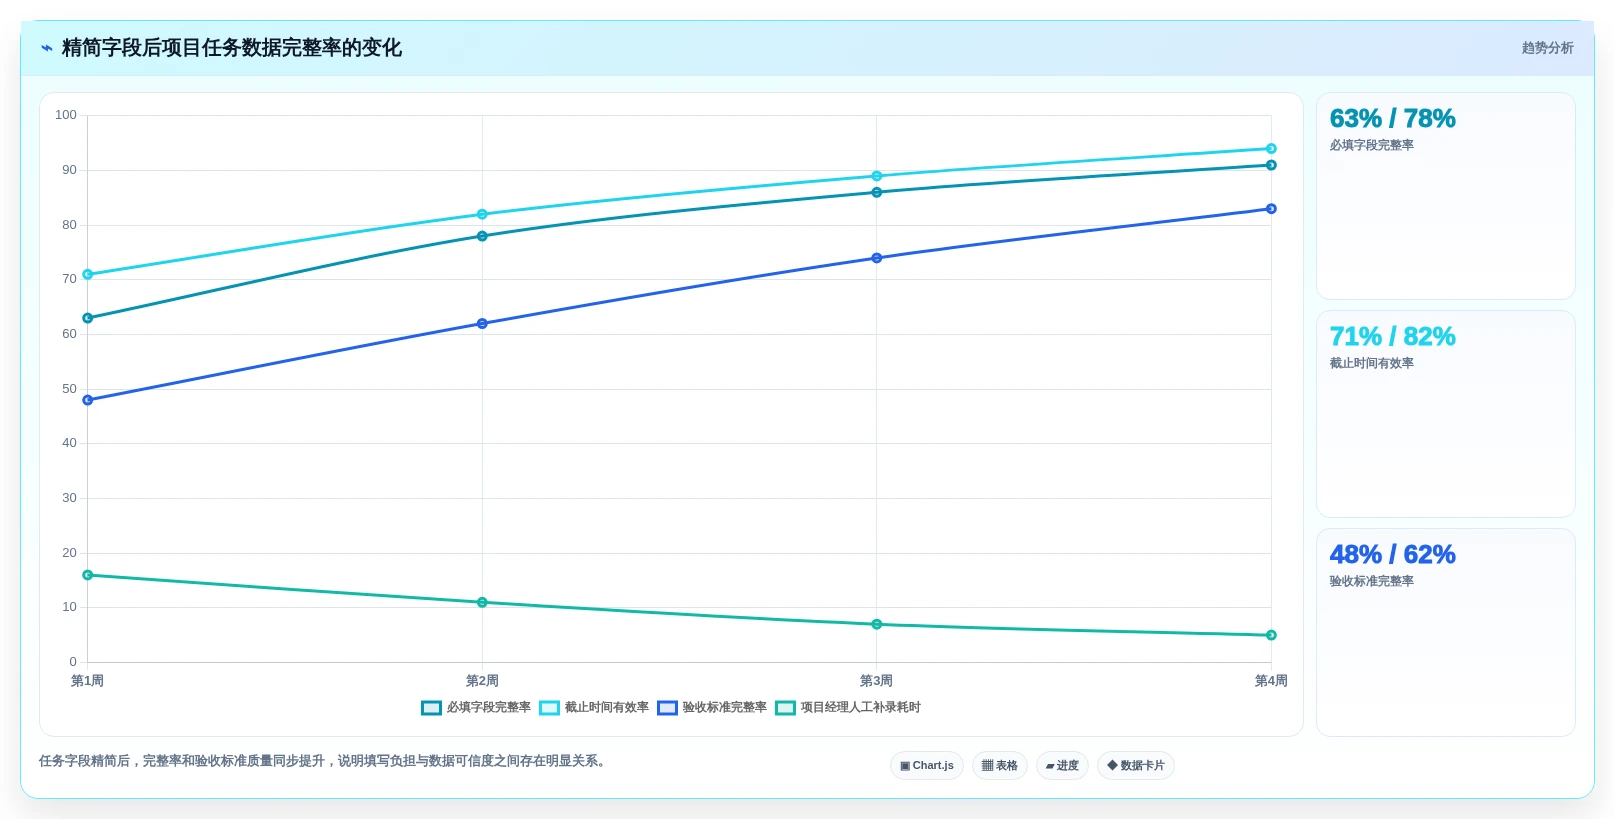Click 验收标准完整率 data point at 第3周
The image size is (1615, 819).
click(x=877, y=258)
